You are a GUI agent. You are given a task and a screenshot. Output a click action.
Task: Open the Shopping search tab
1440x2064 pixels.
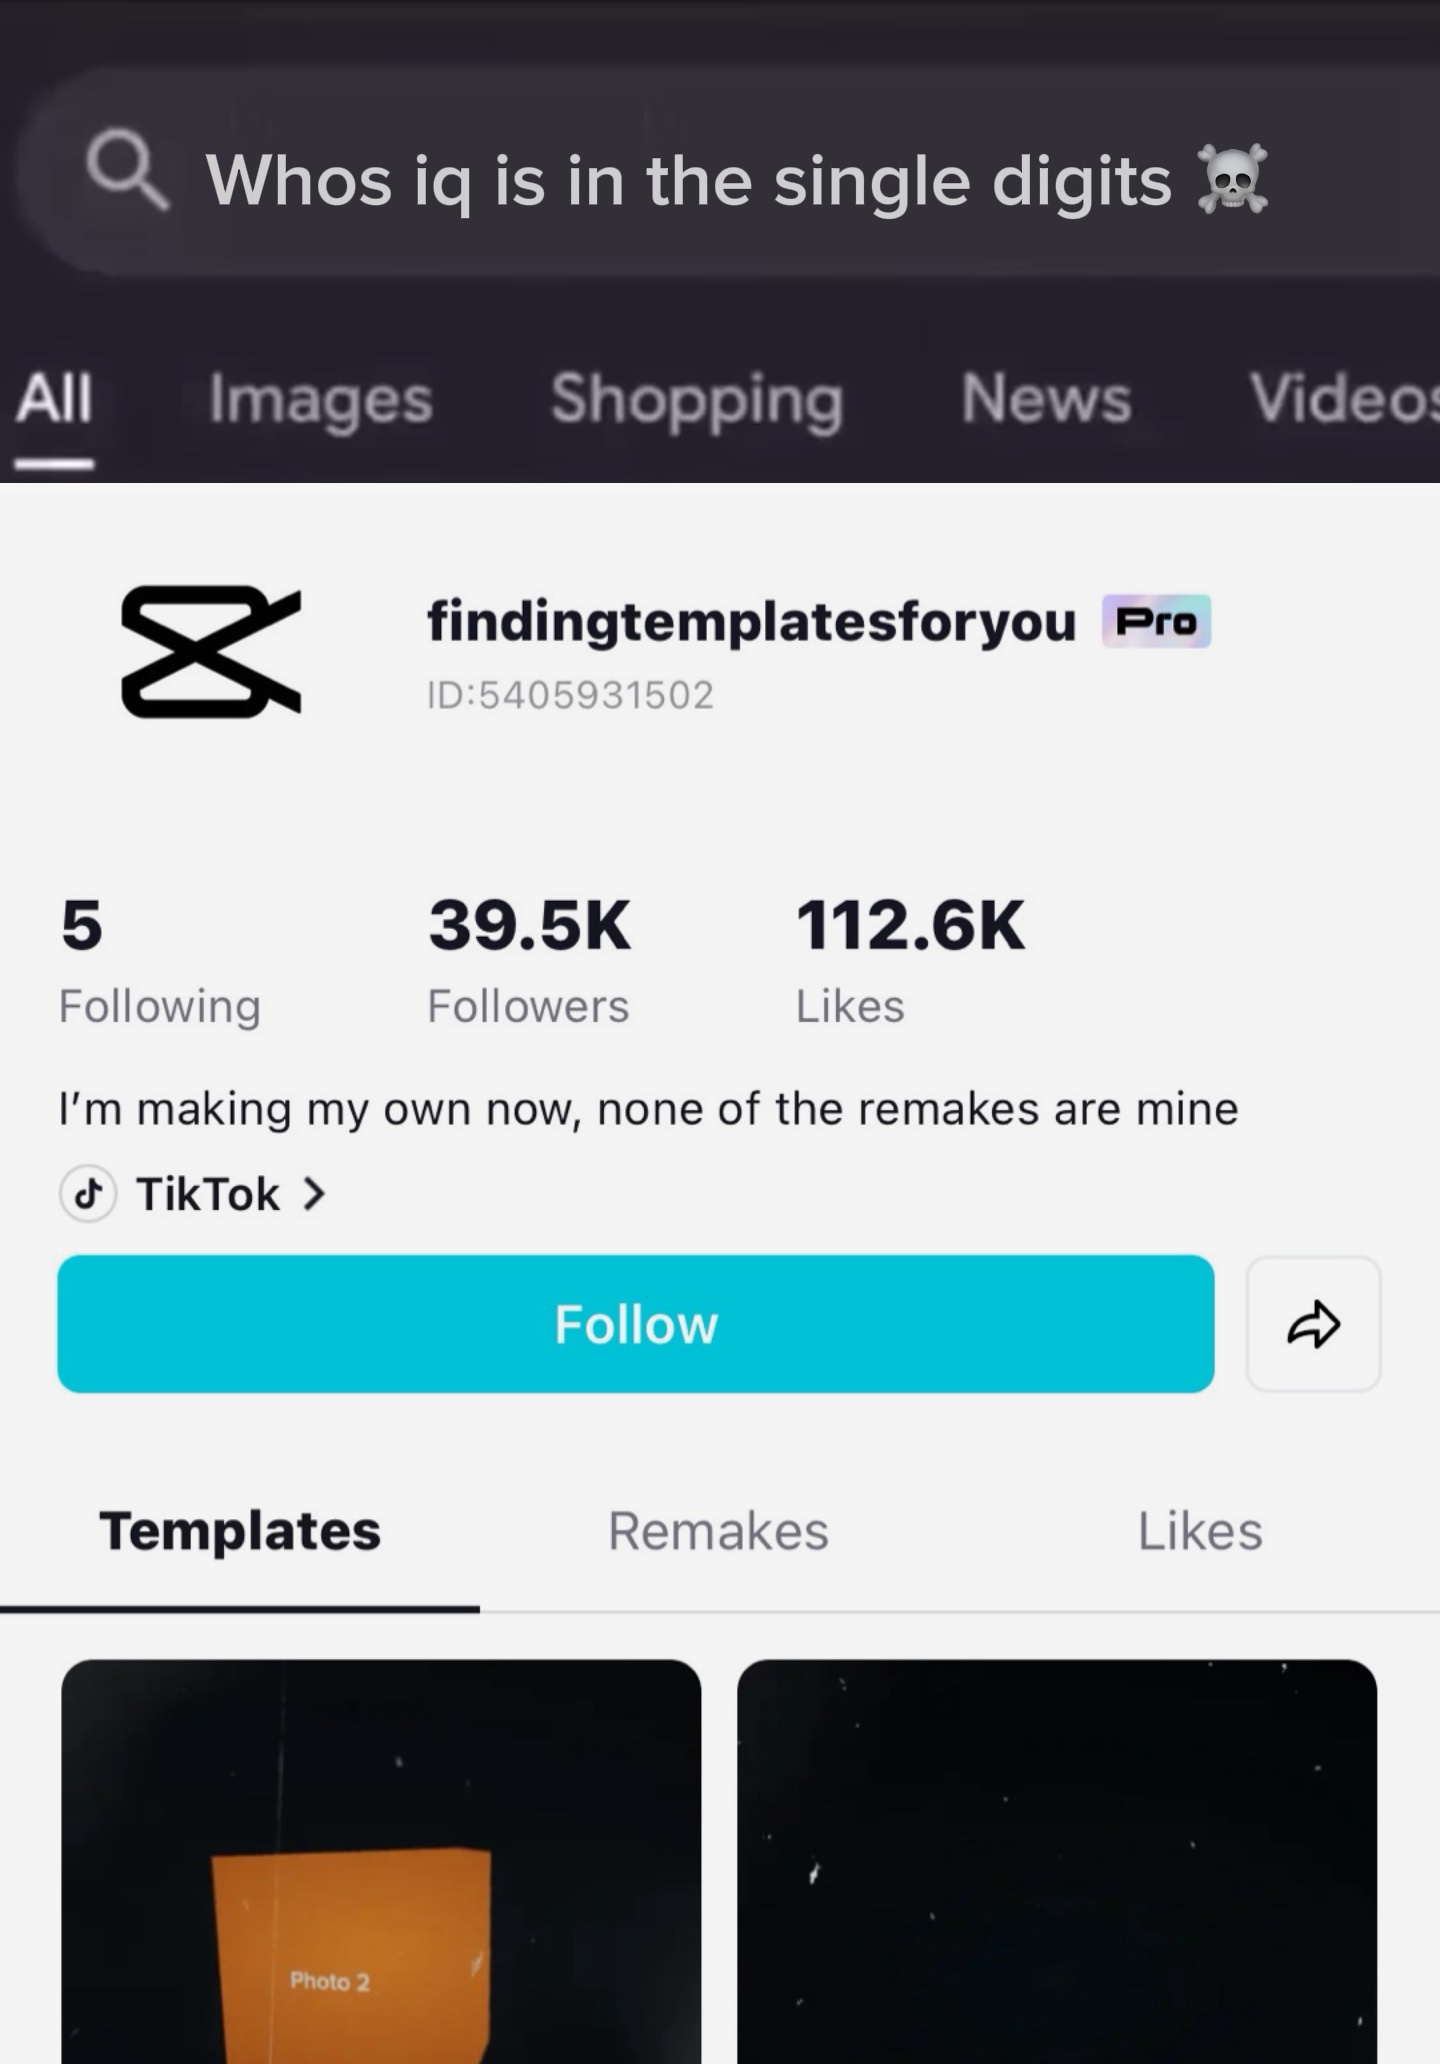[697, 399]
